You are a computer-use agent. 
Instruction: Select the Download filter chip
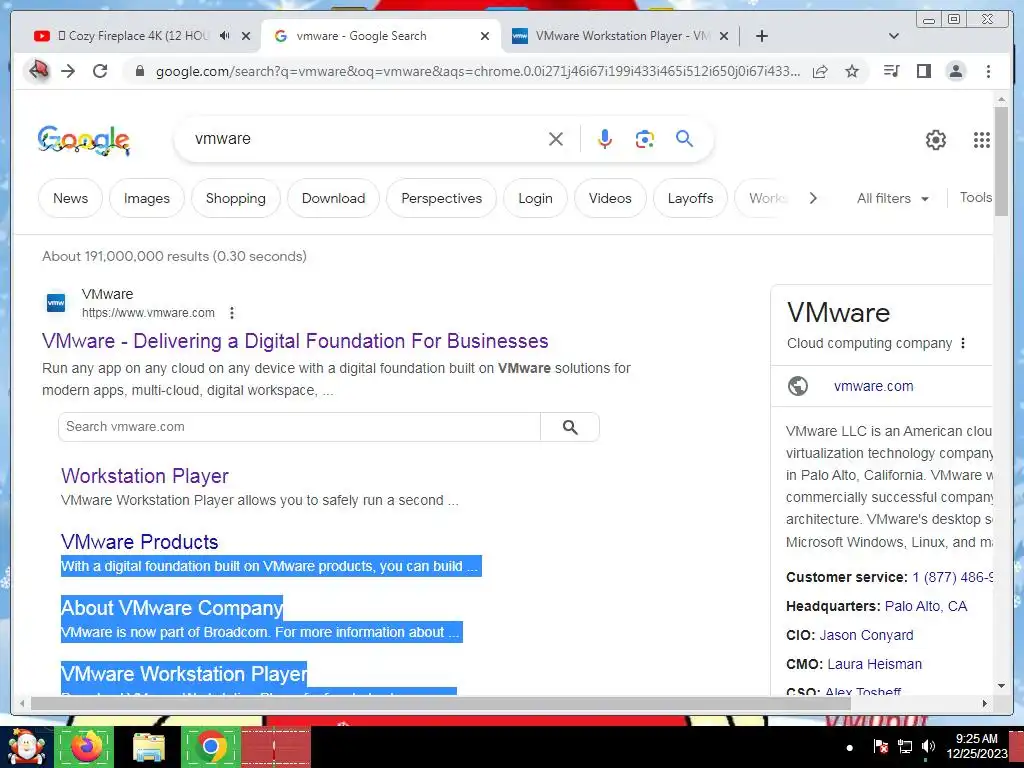tap(333, 198)
